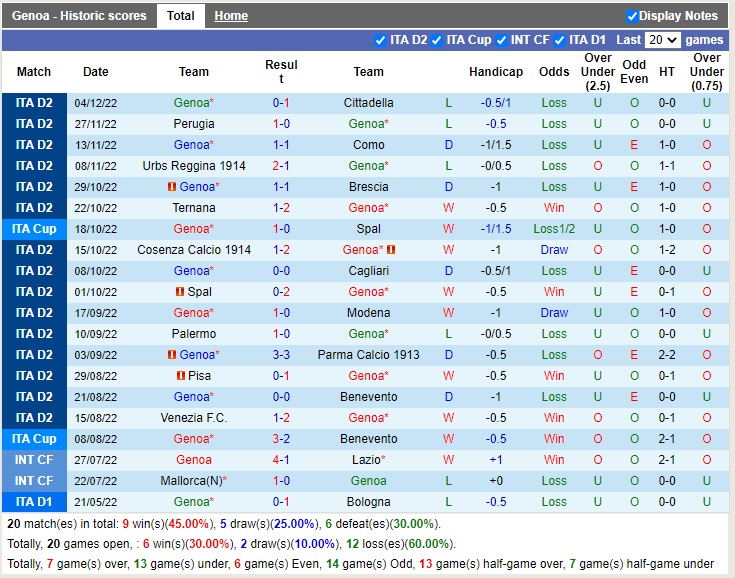
Task: Click red card icon beside Genoa versus Parma
Action: (172, 355)
